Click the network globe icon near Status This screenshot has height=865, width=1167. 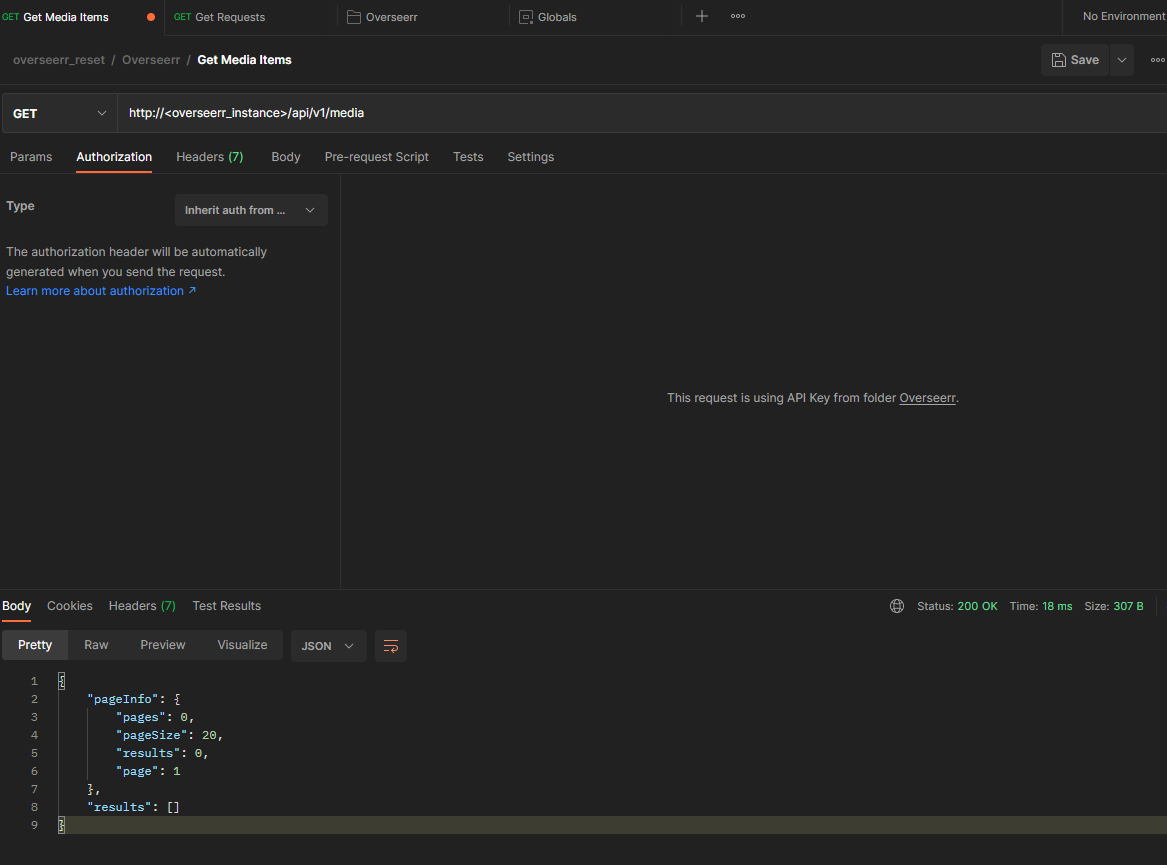coord(897,606)
